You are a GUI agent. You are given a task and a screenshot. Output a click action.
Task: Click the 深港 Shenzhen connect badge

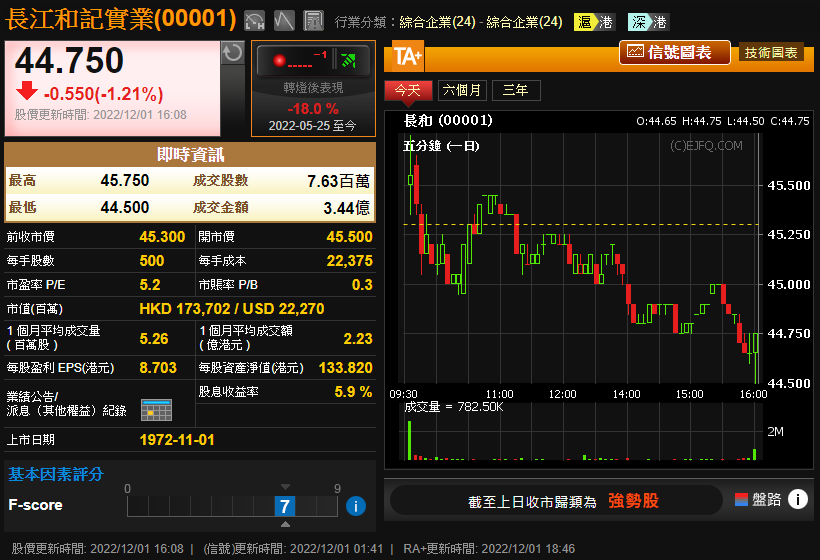coord(648,22)
